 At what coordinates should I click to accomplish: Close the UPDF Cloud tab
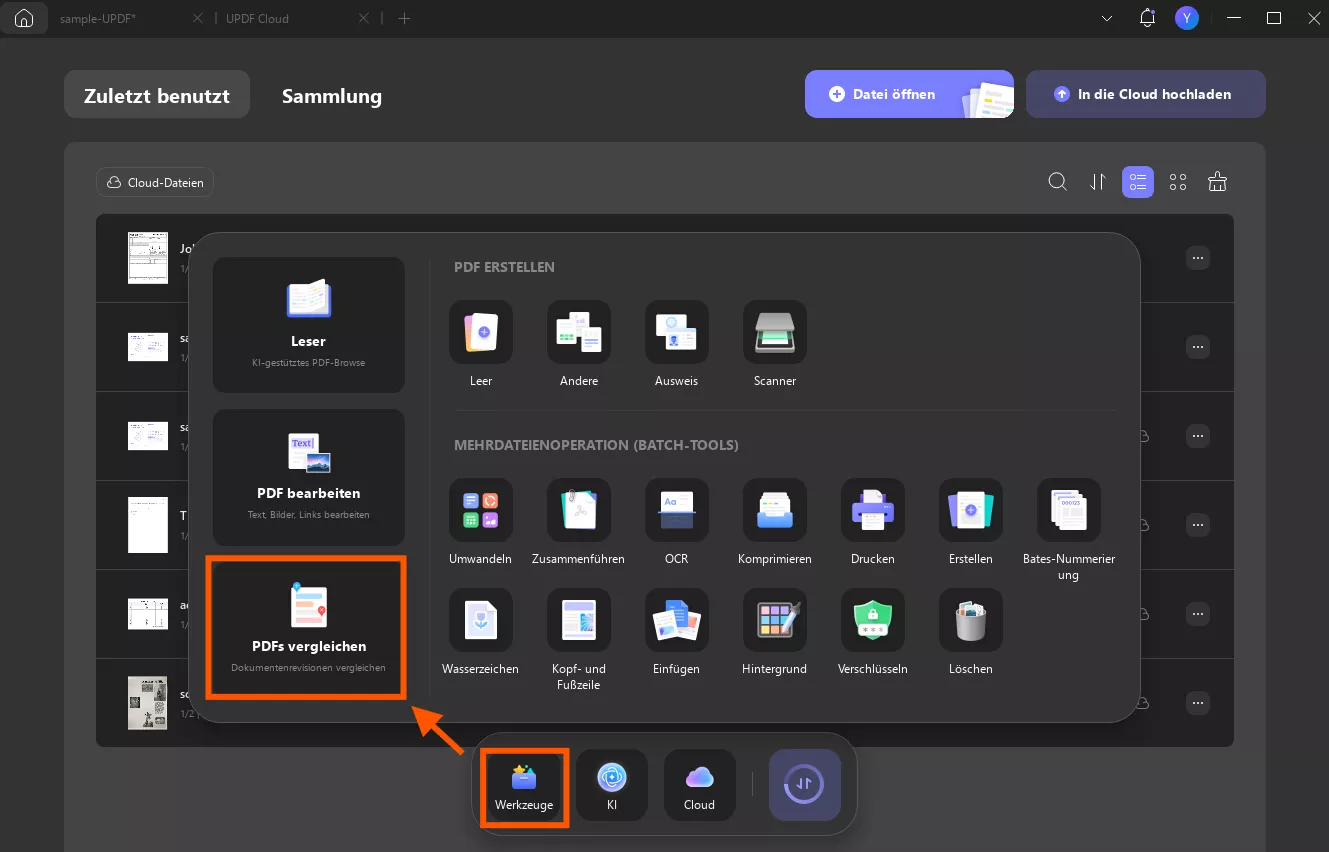tap(364, 18)
